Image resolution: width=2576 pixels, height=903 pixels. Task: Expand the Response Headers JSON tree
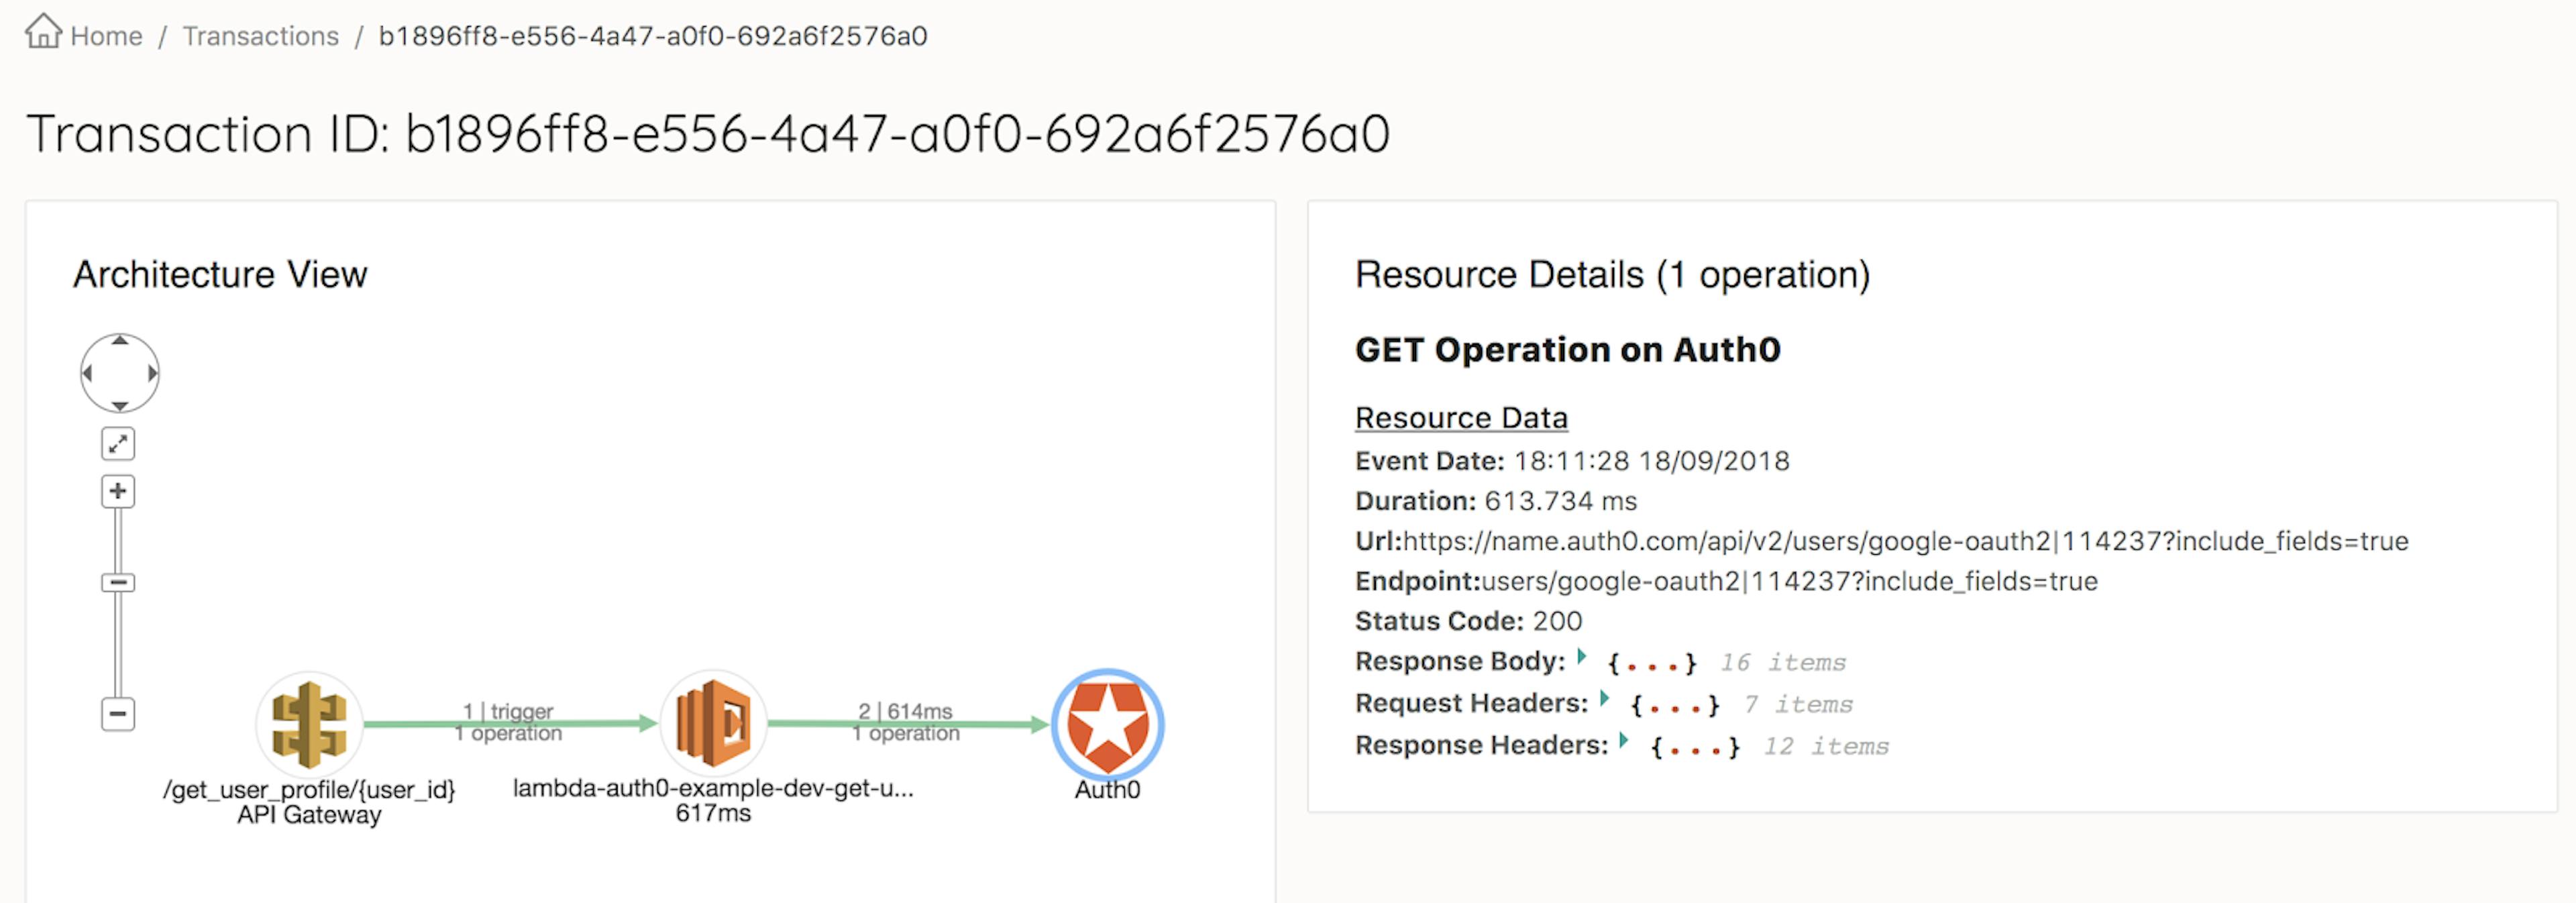point(1624,742)
